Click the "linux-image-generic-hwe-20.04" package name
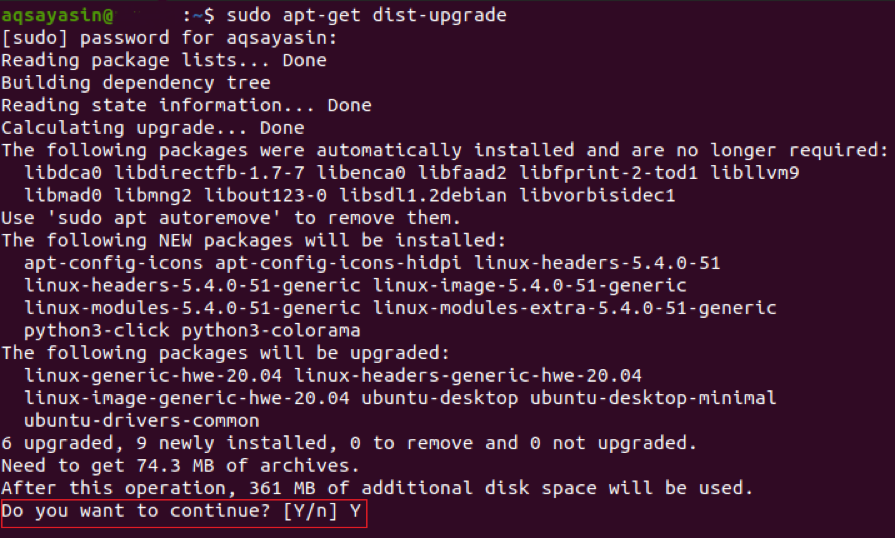This screenshot has width=895, height=538. pyautogui.click(x=187, y=398)
